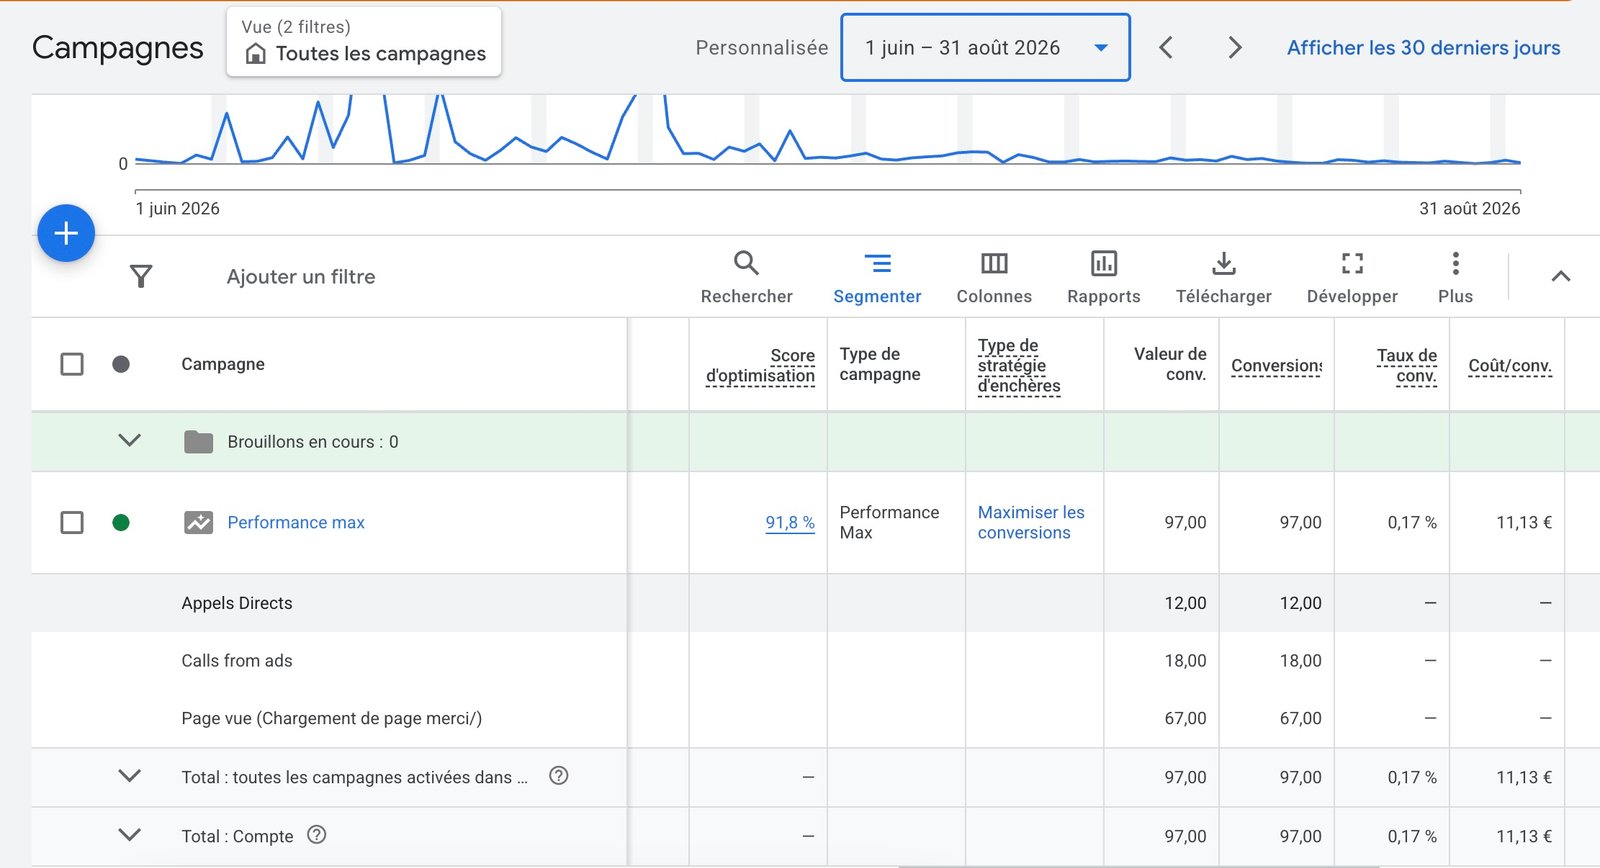This screenshot has height=868, width=1600.
Task: Tick the select-all campaigns checkbox
Action: (72, 364)
